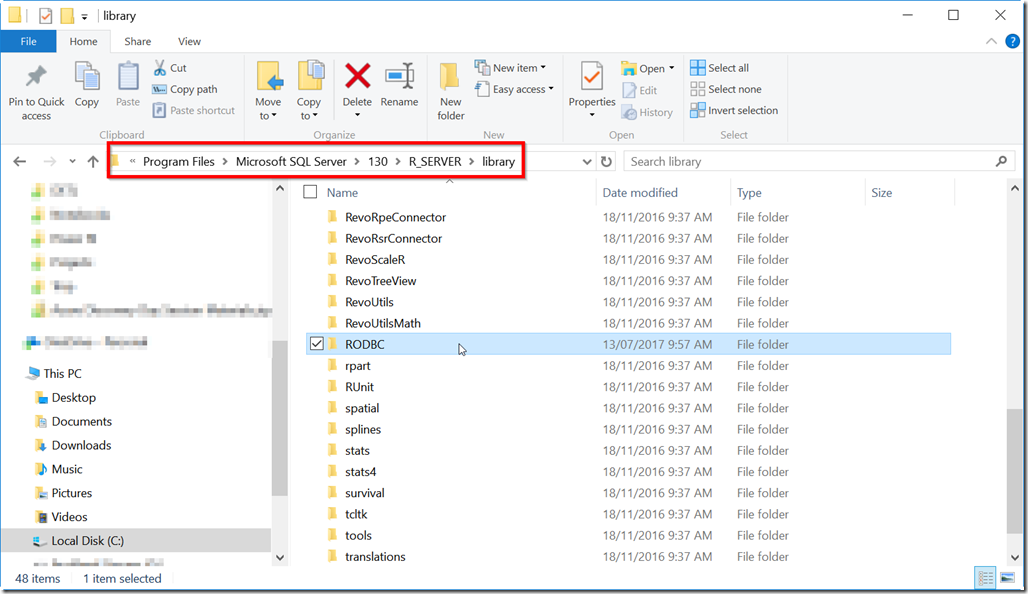This screenshot has width=1028, height=594.
Task: Click Invert selection
Action: pyautogui.click(x=734, y=110)
